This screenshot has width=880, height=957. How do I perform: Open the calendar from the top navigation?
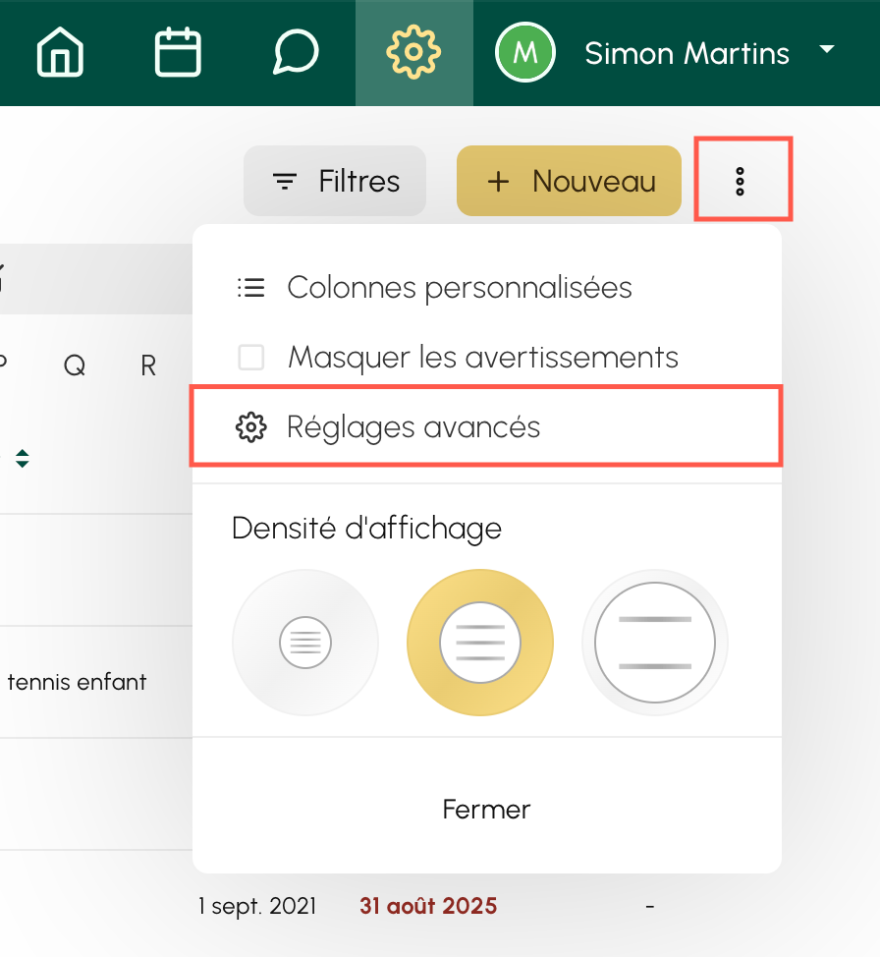(178, 52)
